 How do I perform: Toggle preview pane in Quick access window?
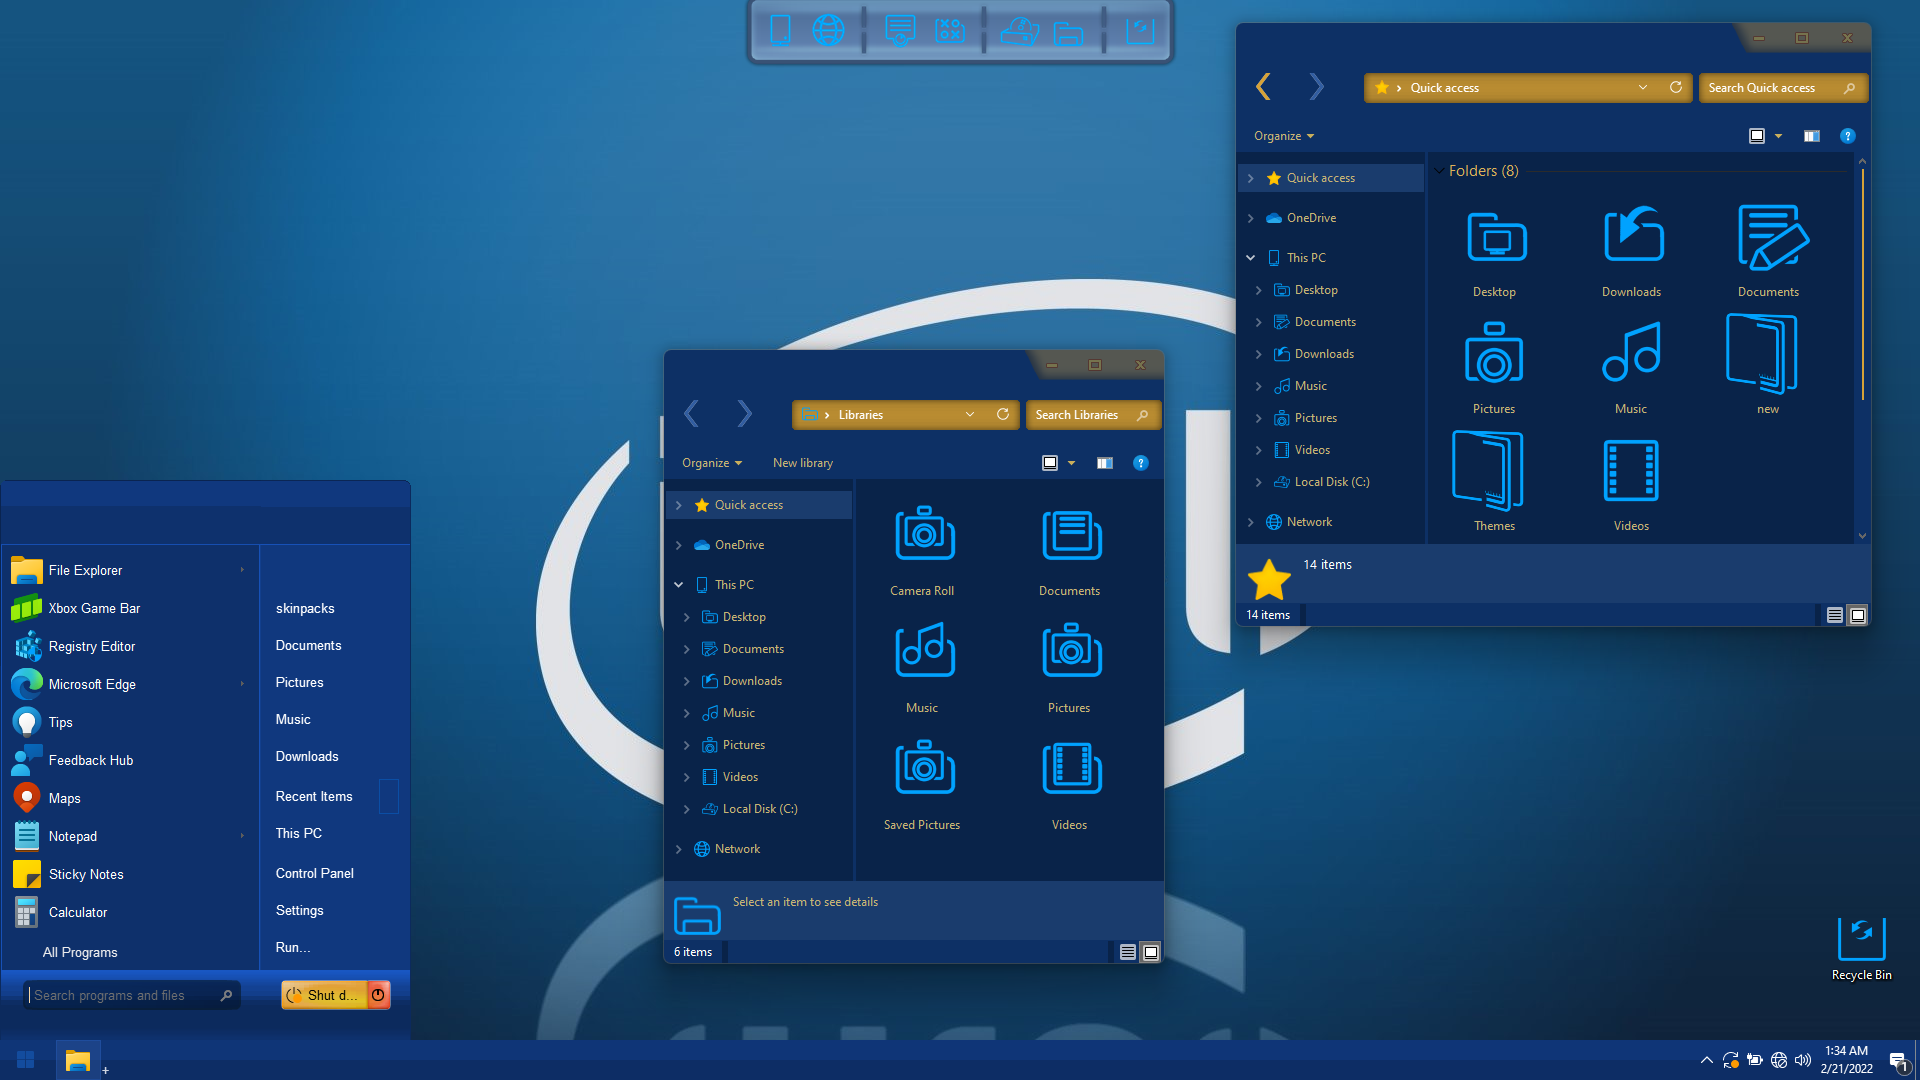point(1811,136)
